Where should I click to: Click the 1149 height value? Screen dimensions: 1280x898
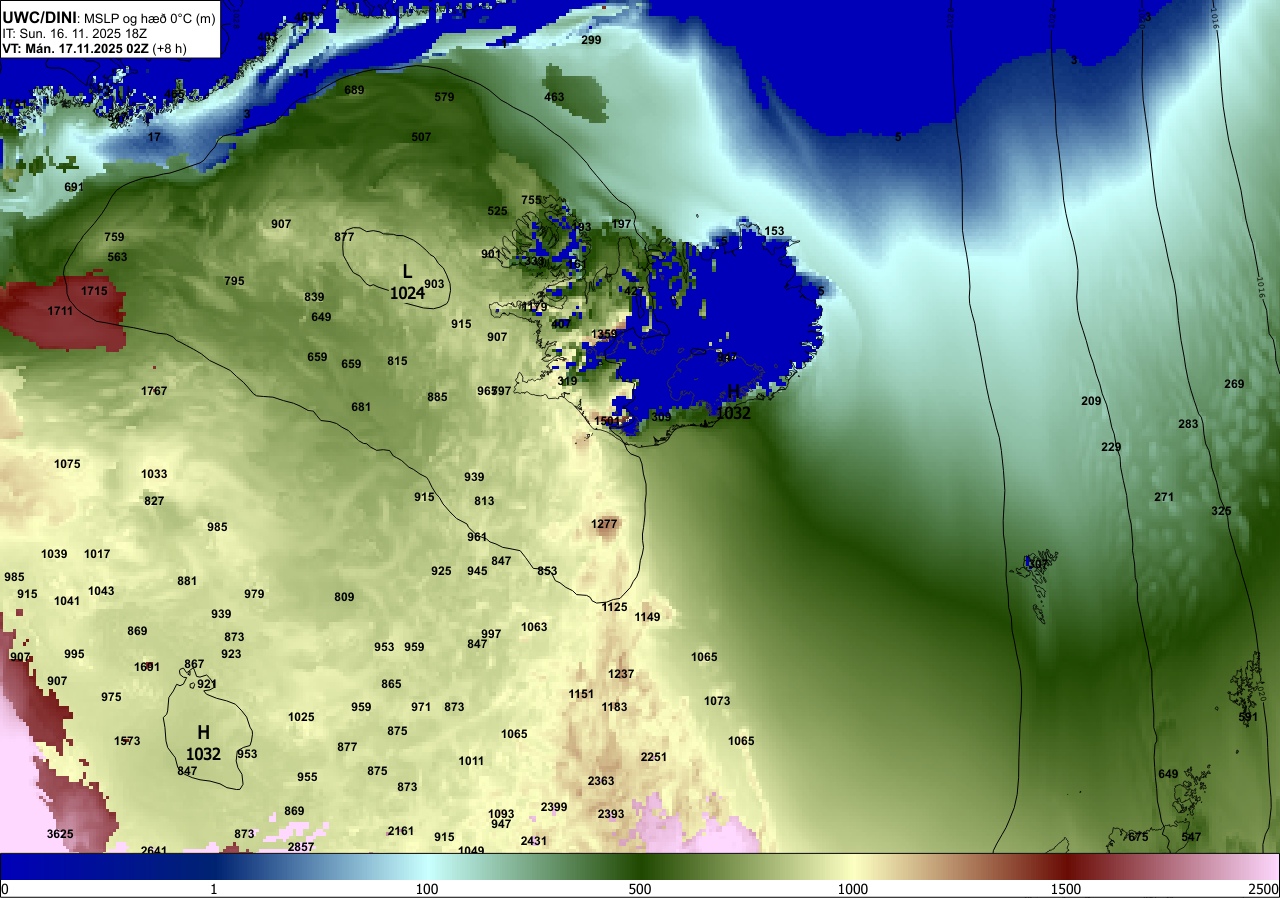647,617
